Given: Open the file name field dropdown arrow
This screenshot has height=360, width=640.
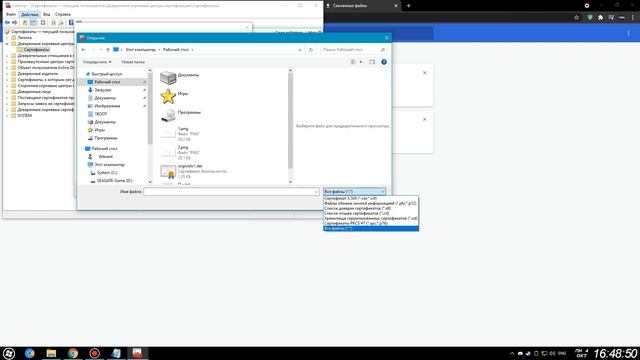Looking at the screenshot, I should [316, 191].
